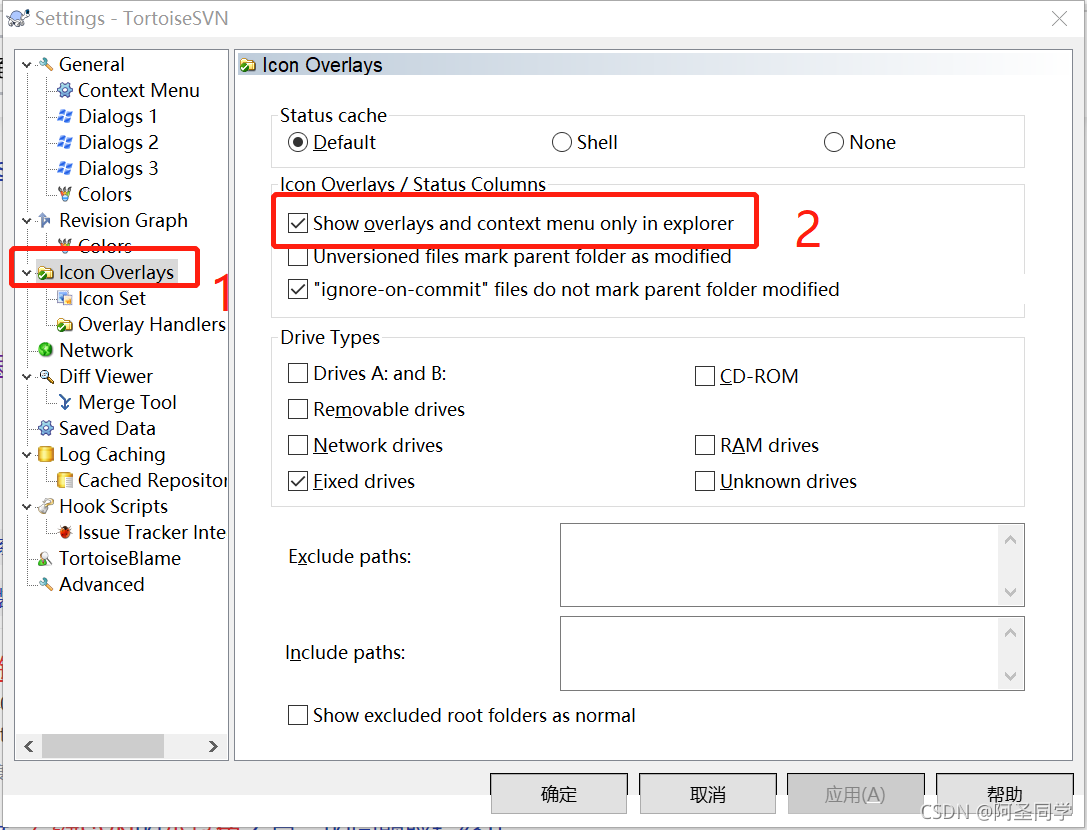Click Exclude paths scroll down arrow
This screenshot has height=830, width=1087.
click(1011, 592)
